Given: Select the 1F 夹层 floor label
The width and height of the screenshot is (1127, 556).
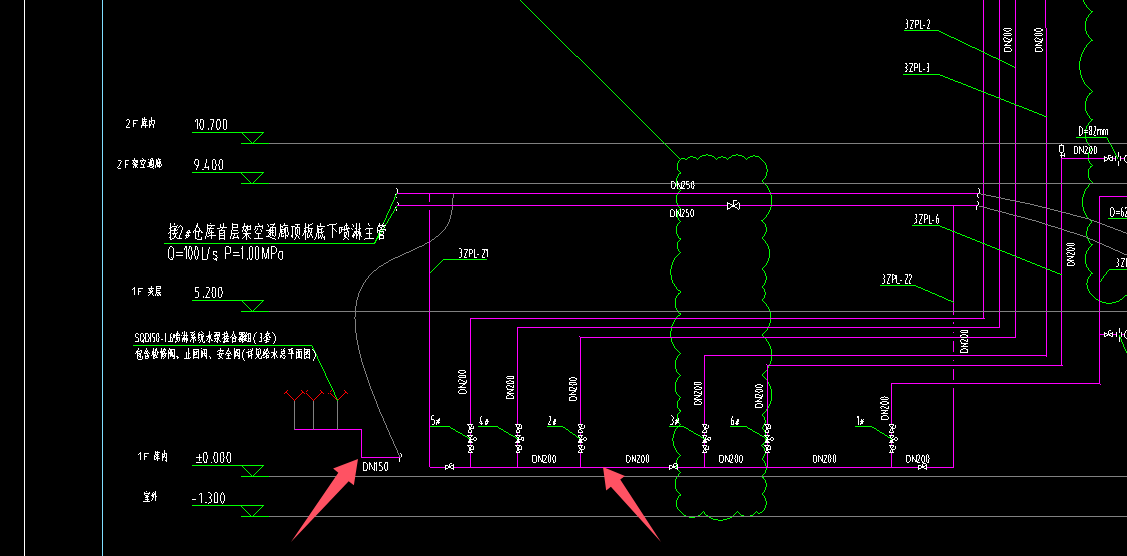Looking at the screenshot, I should click(x=147, y=291).
